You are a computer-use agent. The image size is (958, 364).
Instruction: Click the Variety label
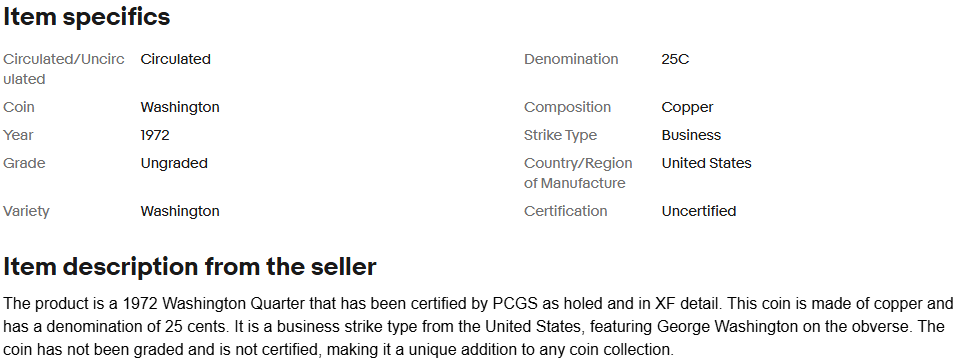(x=26, y=211)
